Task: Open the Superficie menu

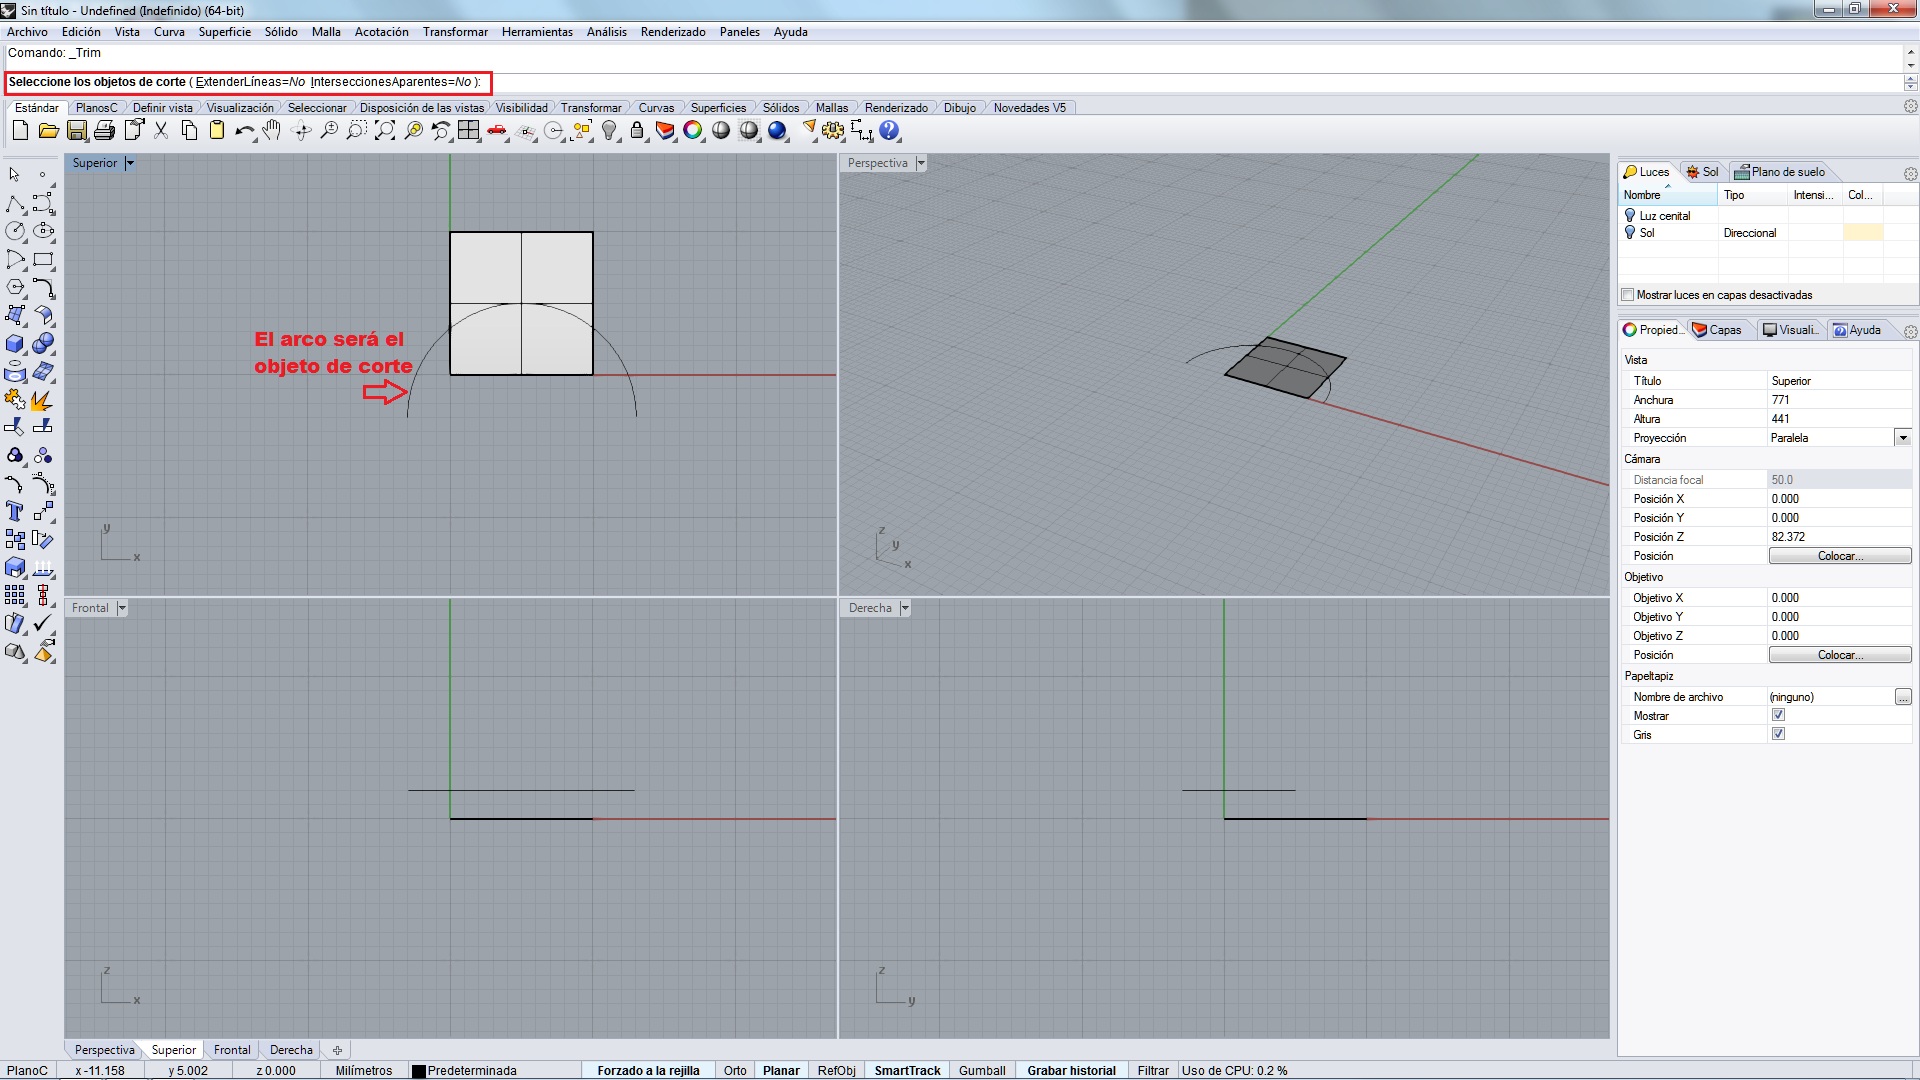Action: click(224, 32)
